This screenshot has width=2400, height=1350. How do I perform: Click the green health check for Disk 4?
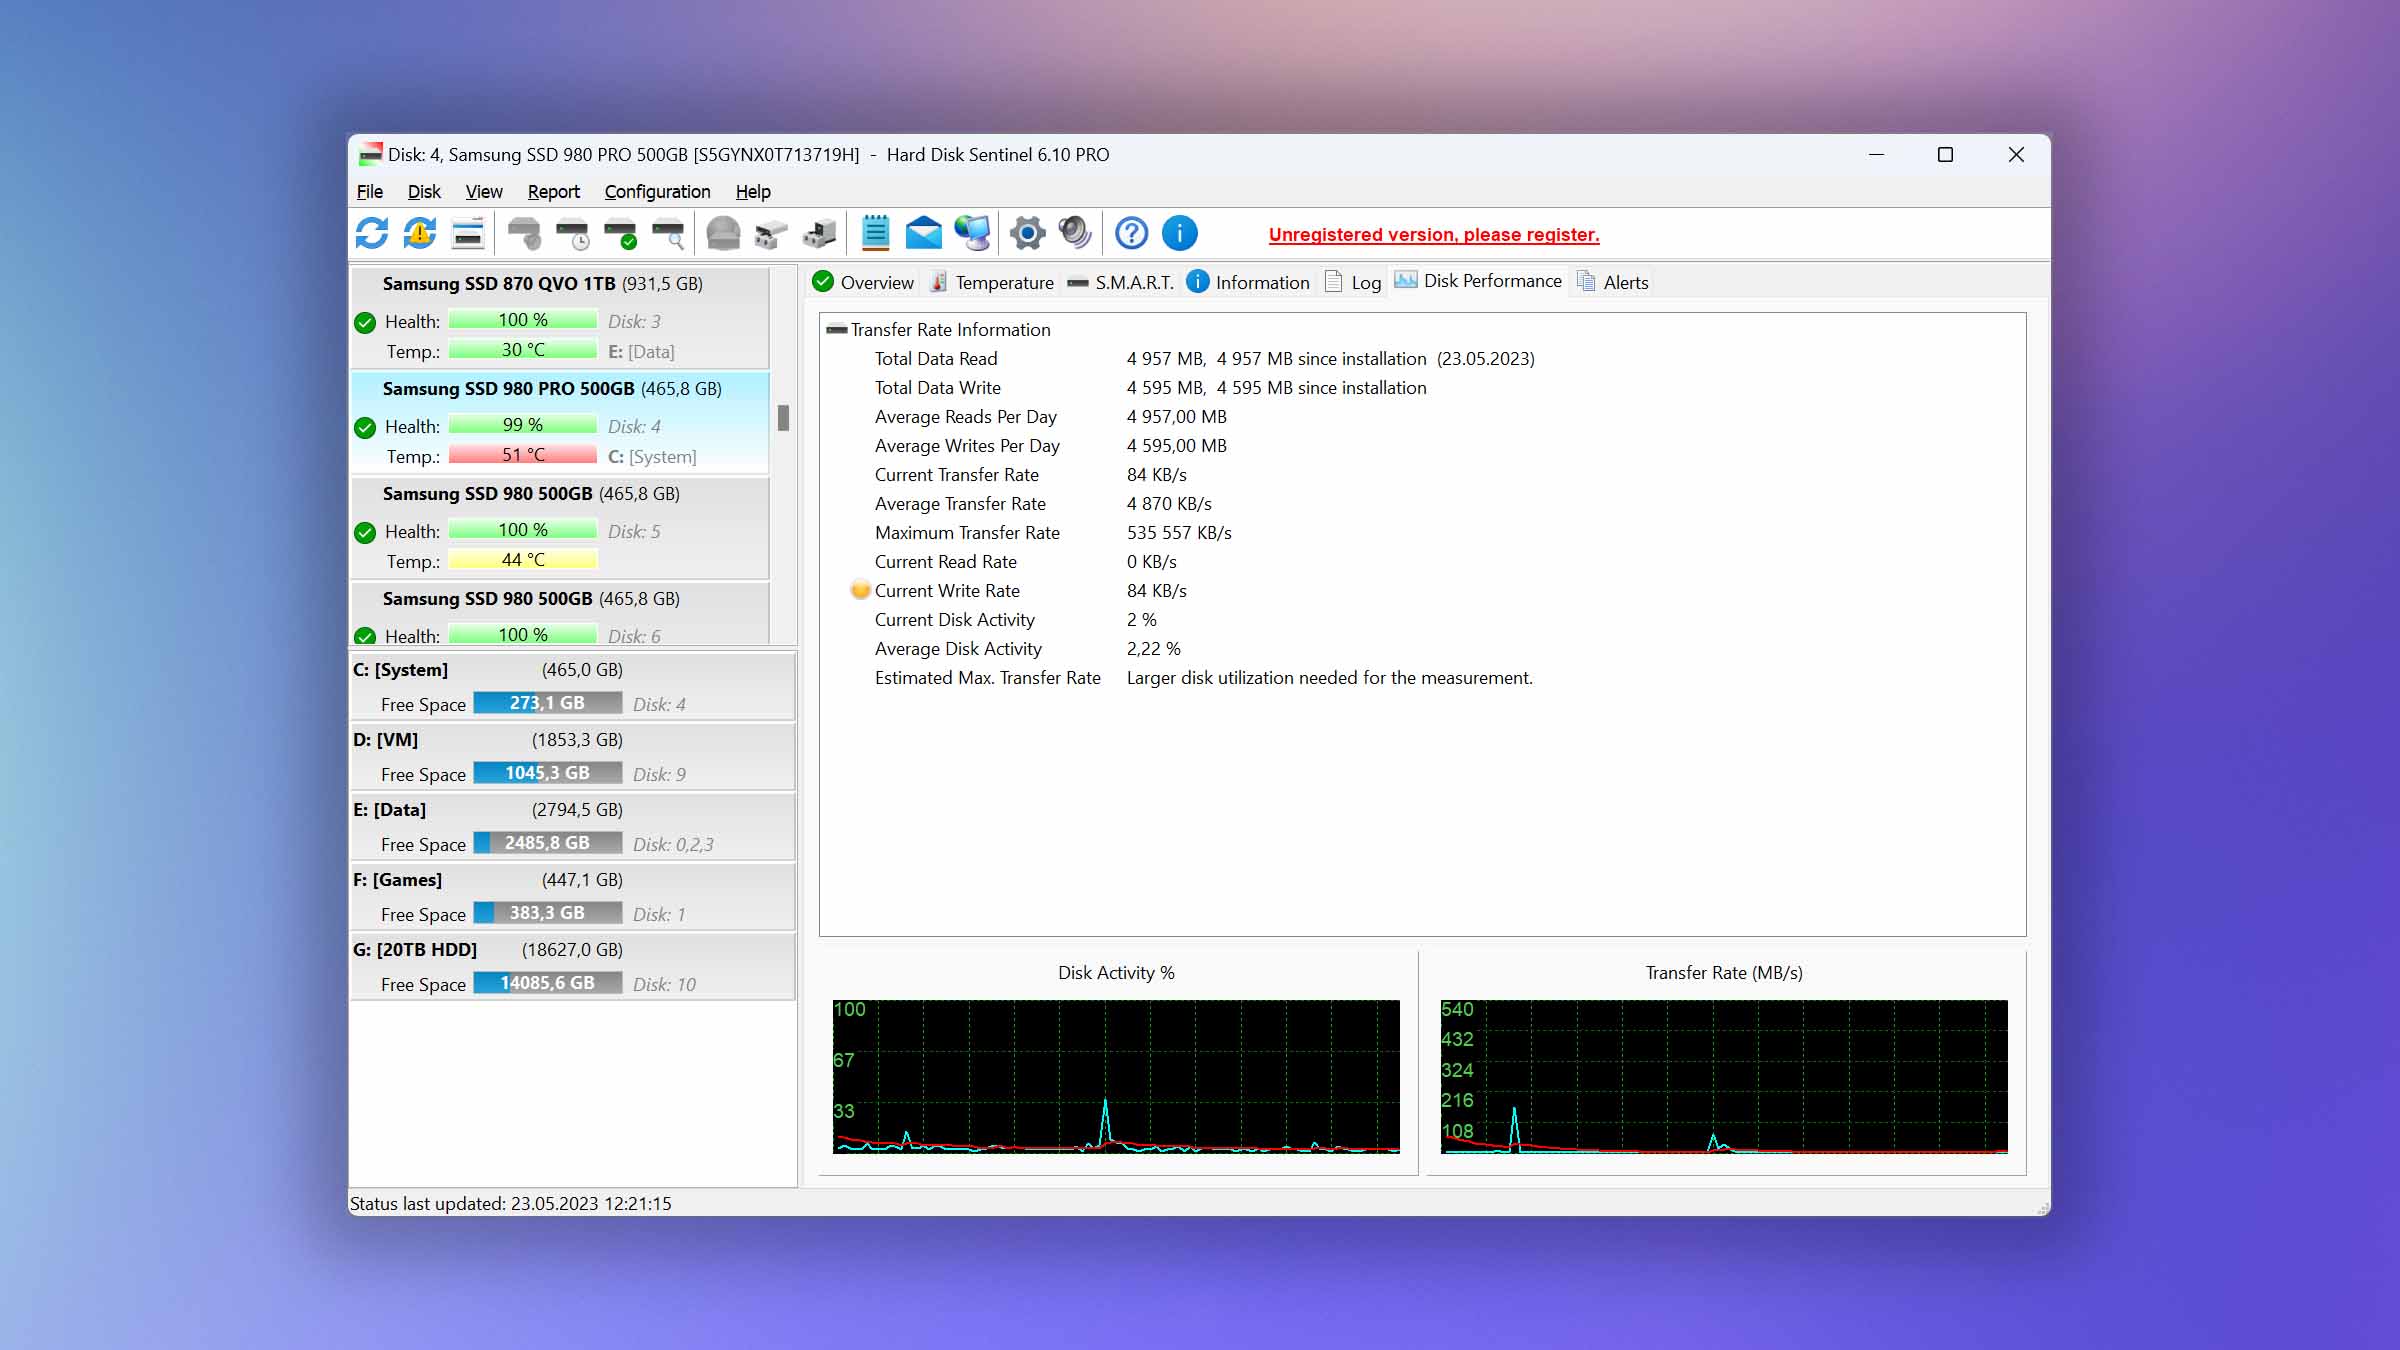pos(365,427)
